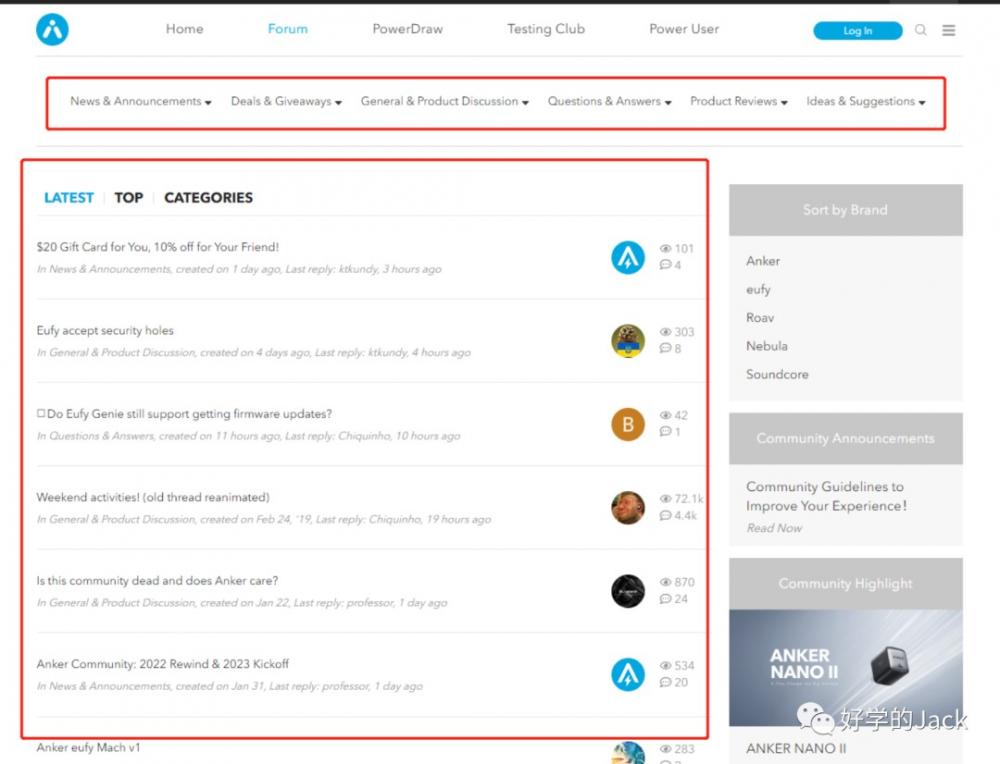This screenshot has height=764, width=1000.
Task: Open 'Anker Community: 2022 Rewind' thread
Action: (163, 664)
